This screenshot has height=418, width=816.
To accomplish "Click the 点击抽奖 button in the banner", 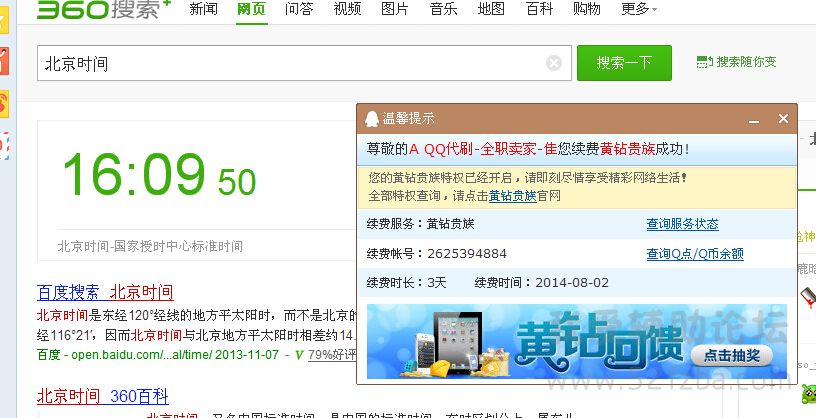I will click(x=732, y=356).
